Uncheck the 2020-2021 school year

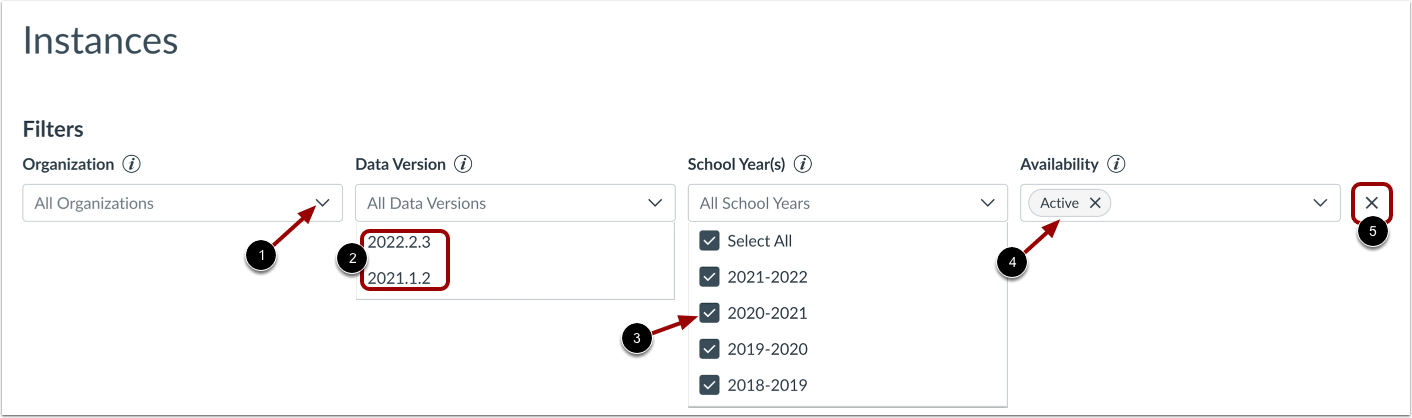click(x=709, y=313)
